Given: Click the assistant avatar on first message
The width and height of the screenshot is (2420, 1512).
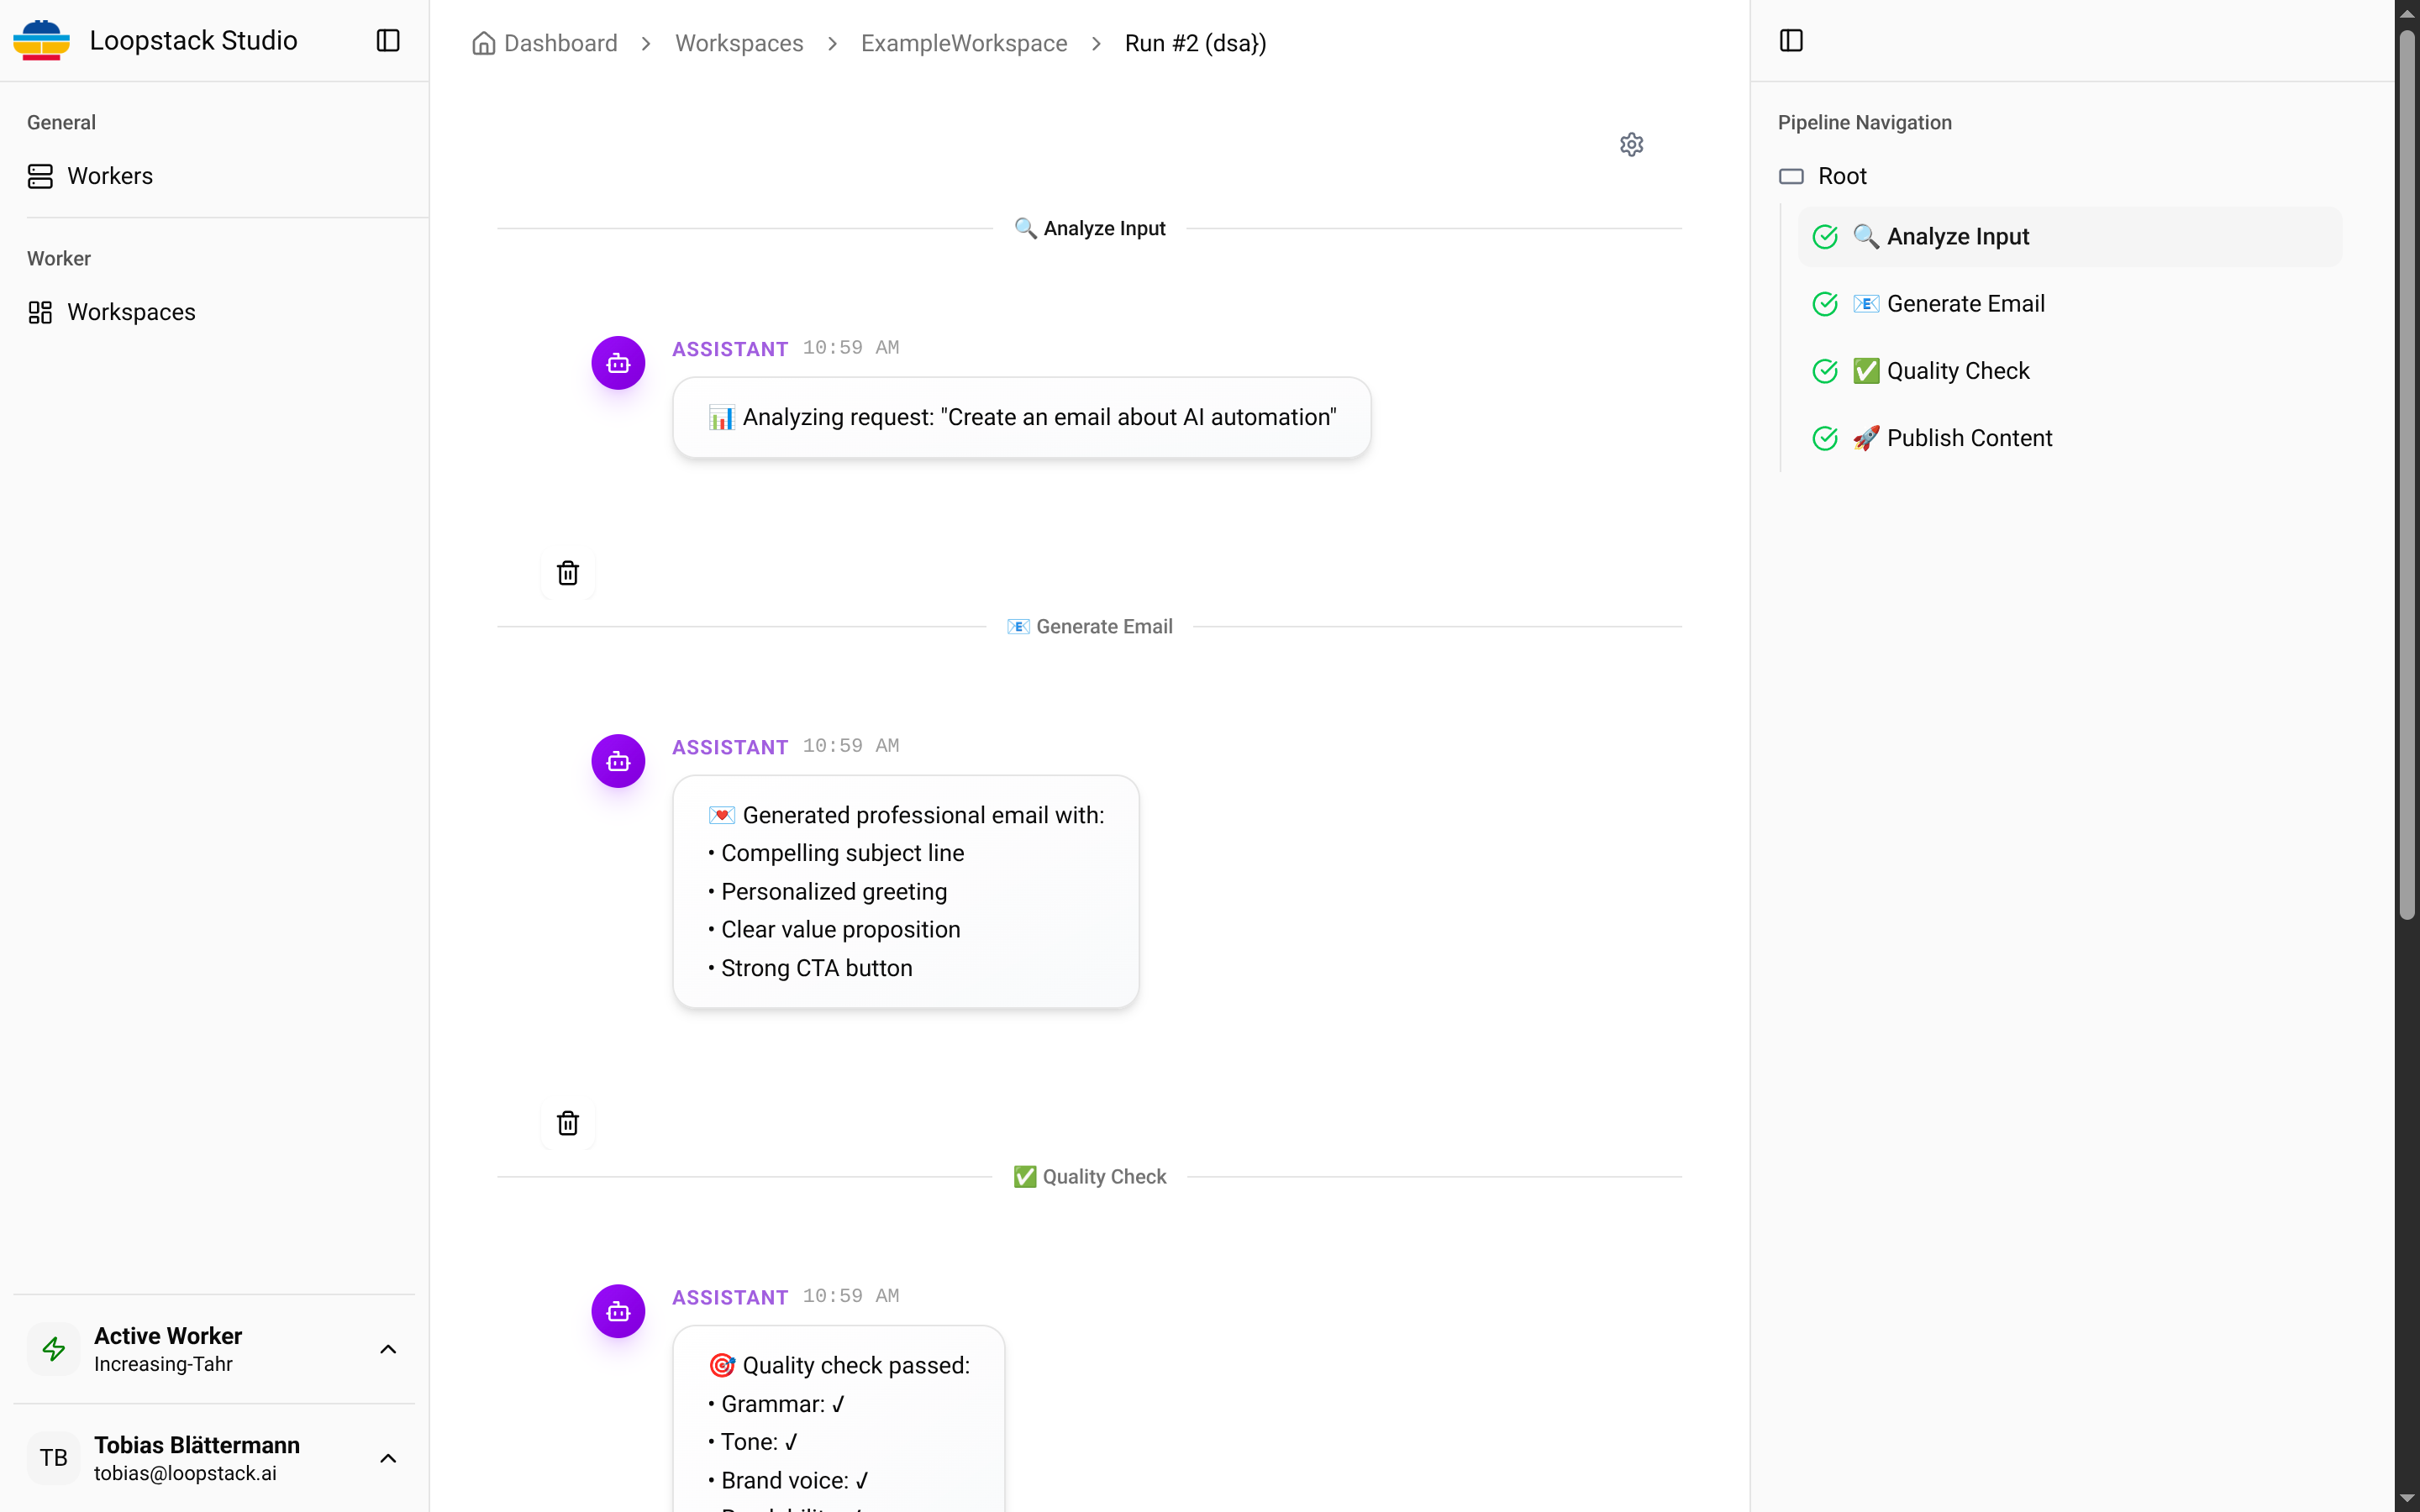Looking at the screenshot, I should pyautogui.click(x=617, y=362).
